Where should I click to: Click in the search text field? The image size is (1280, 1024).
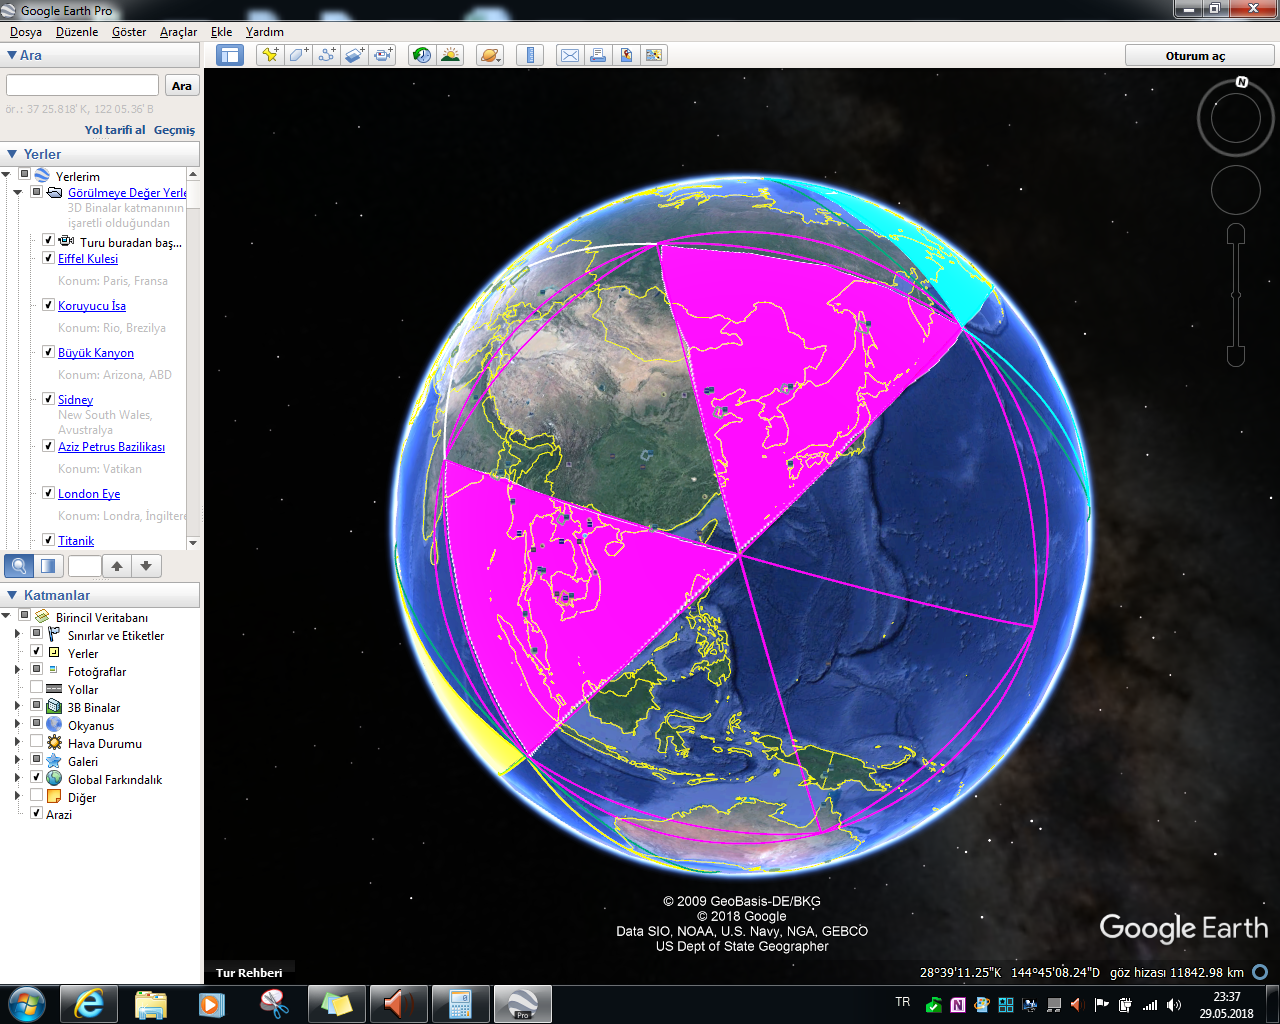[x=83, y=85]
